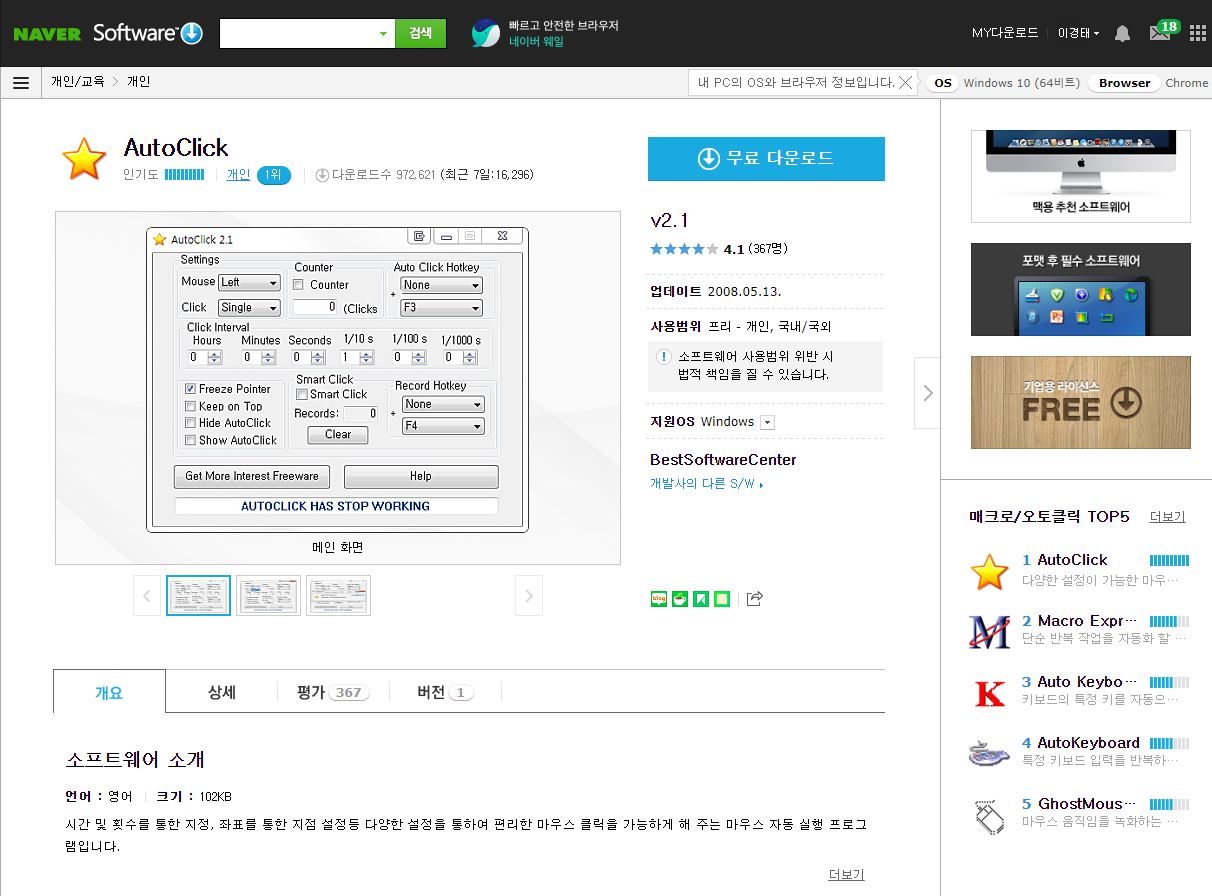Screen dimensions: 1212x896
Task: Click the 개인 category link near popularity
Action: 238,174
